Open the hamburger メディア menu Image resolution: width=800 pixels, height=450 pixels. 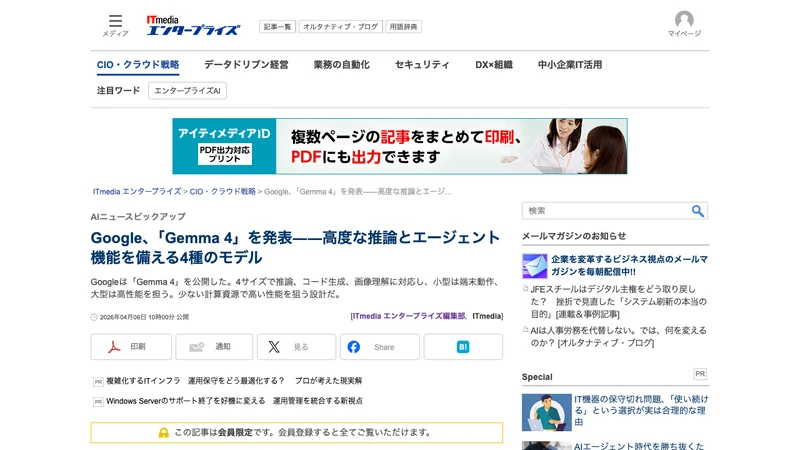[x=115, y=26]
